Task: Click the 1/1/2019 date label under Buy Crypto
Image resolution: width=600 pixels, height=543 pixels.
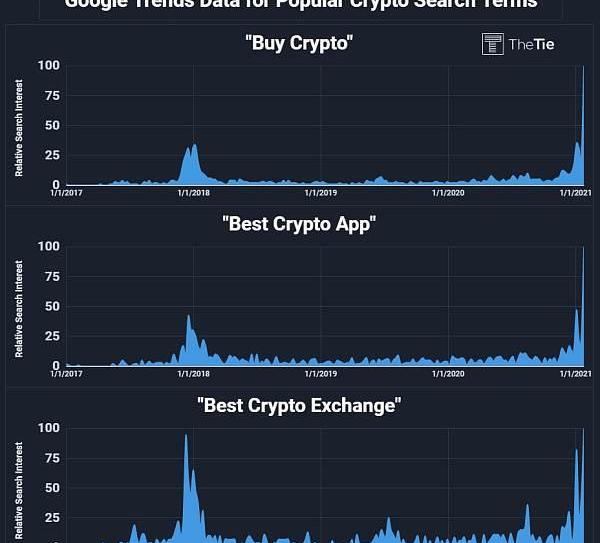Action: tap(320, 193)
